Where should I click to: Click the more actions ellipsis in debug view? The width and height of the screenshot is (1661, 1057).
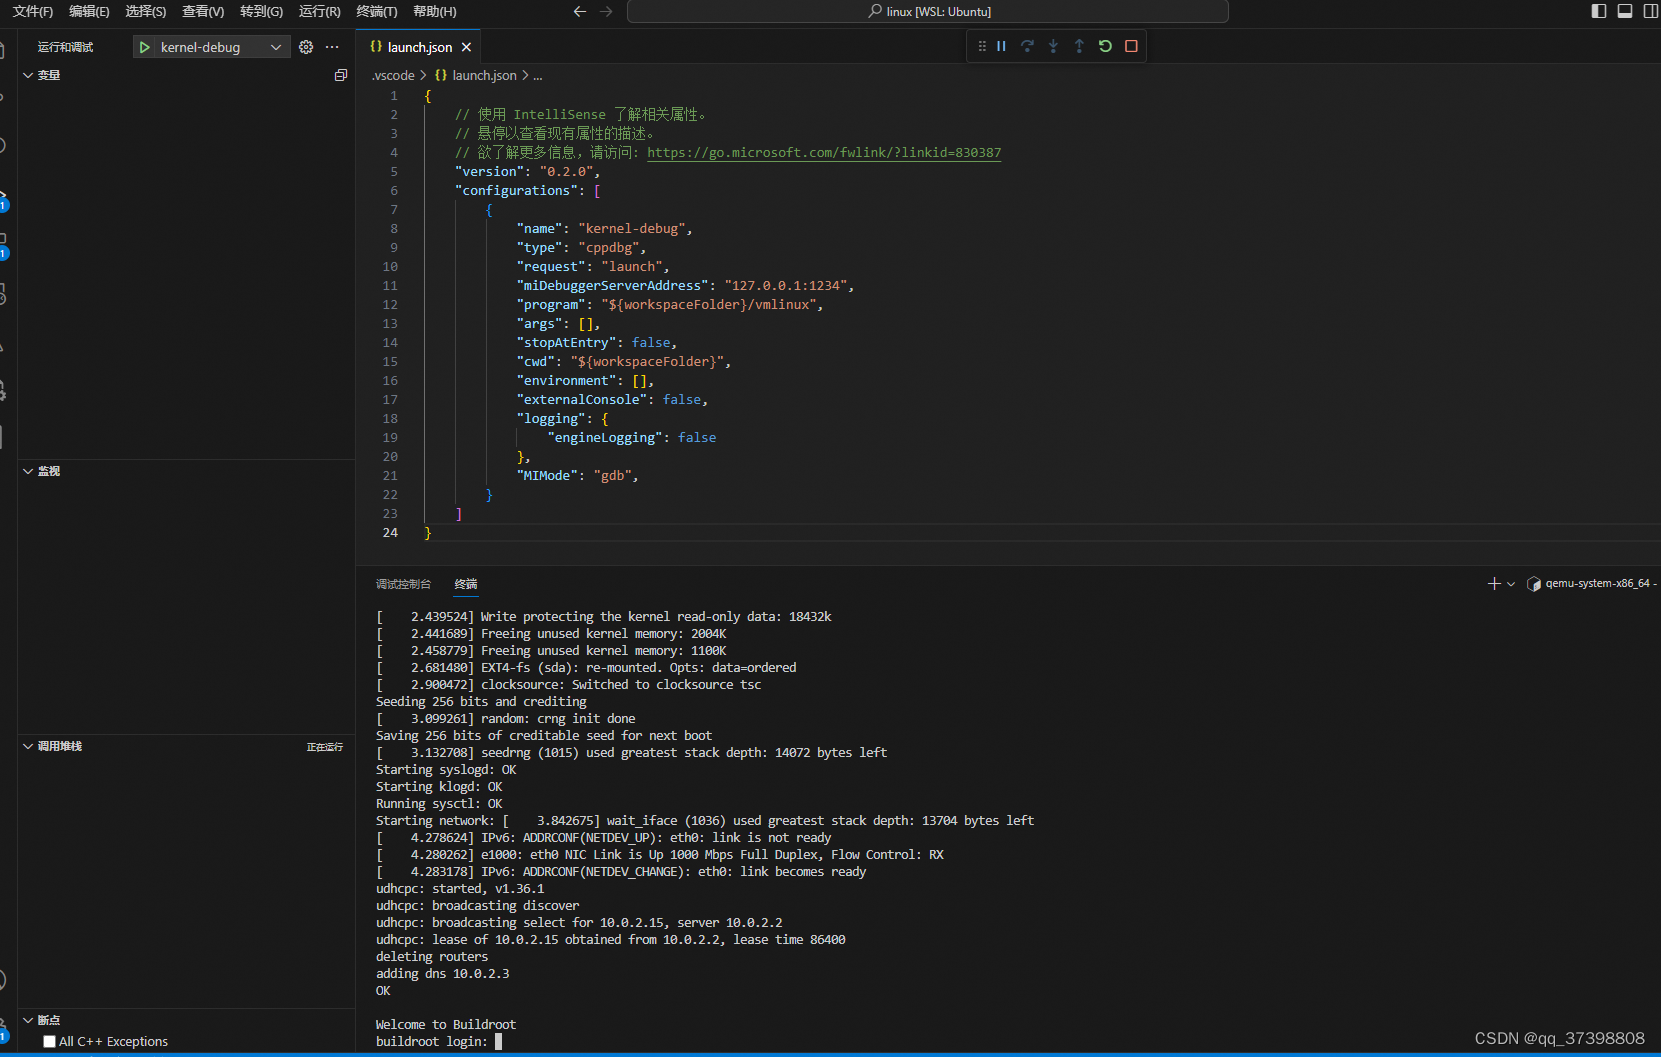[332, 46]
